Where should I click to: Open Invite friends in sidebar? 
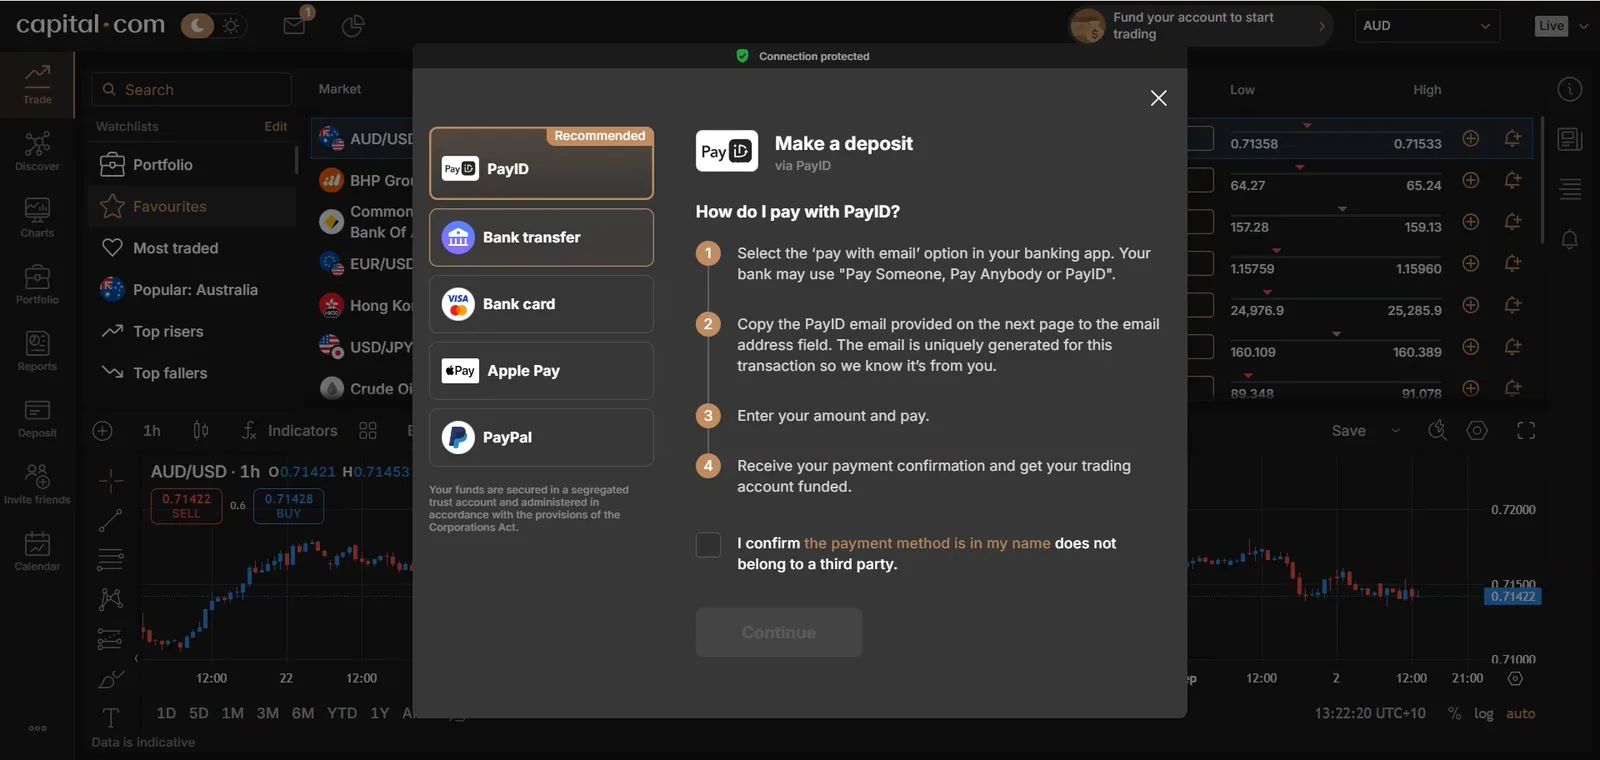tap(37, 484)
